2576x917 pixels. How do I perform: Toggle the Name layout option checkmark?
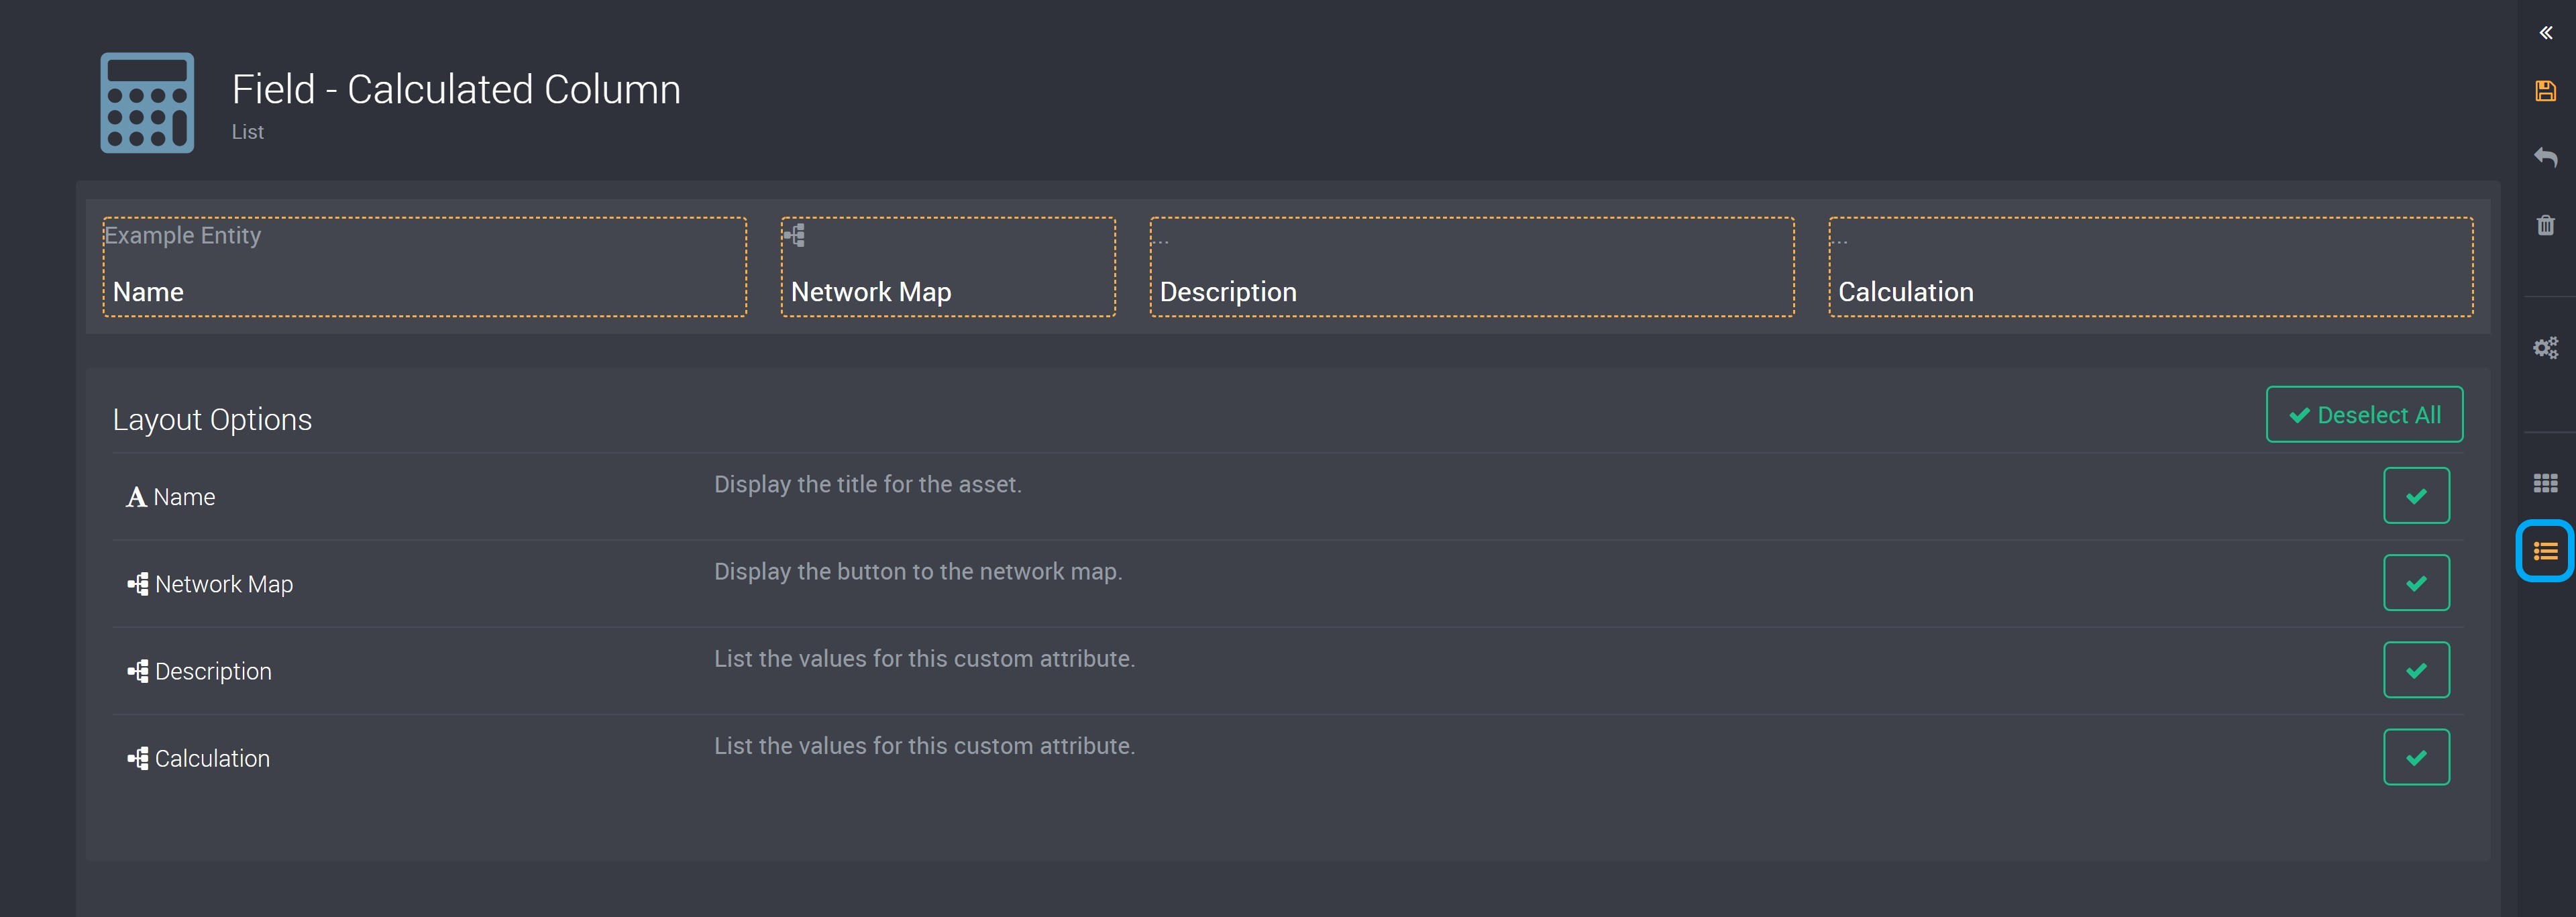2416,496
